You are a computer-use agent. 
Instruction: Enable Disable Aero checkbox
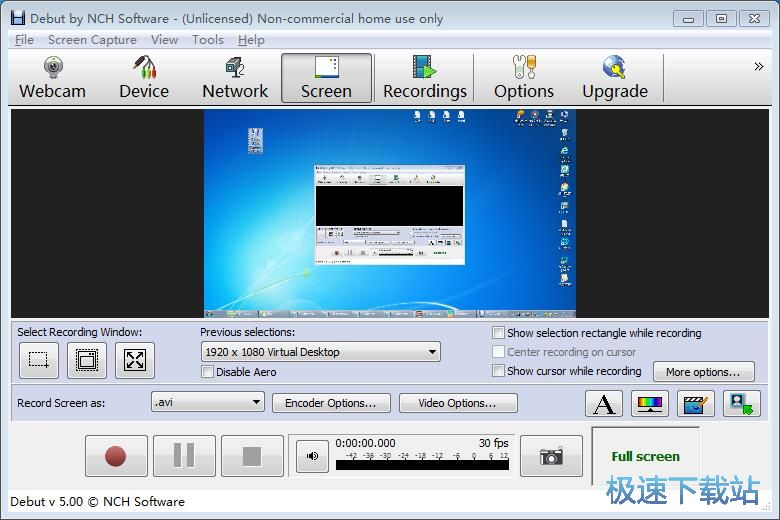[x=207, y=372]
